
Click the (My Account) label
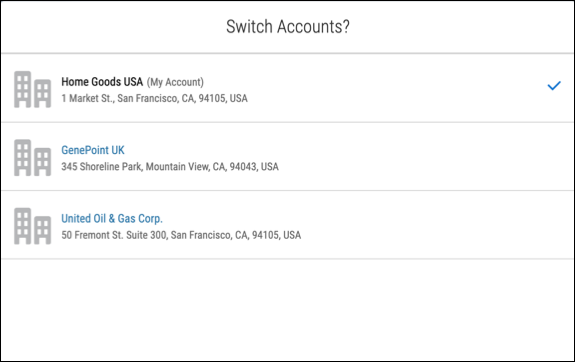tap(175, 82)
